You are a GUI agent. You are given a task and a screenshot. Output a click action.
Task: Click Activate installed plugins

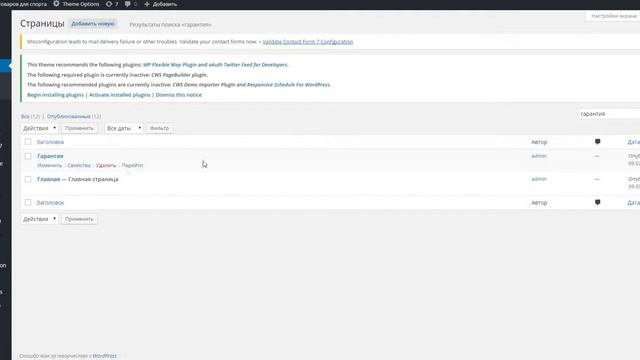(x=120, y=95)
